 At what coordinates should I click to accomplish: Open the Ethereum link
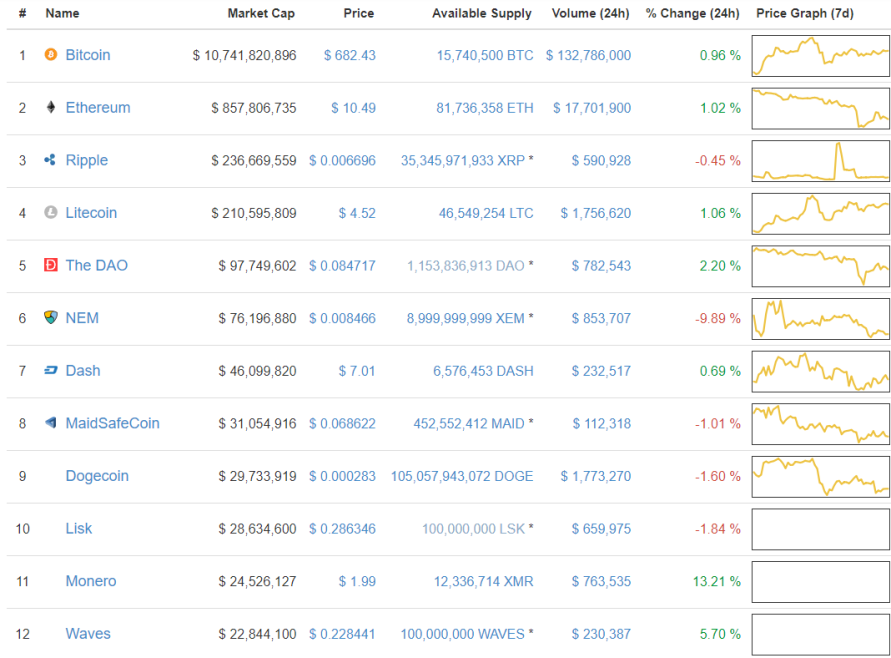point(98,107)
